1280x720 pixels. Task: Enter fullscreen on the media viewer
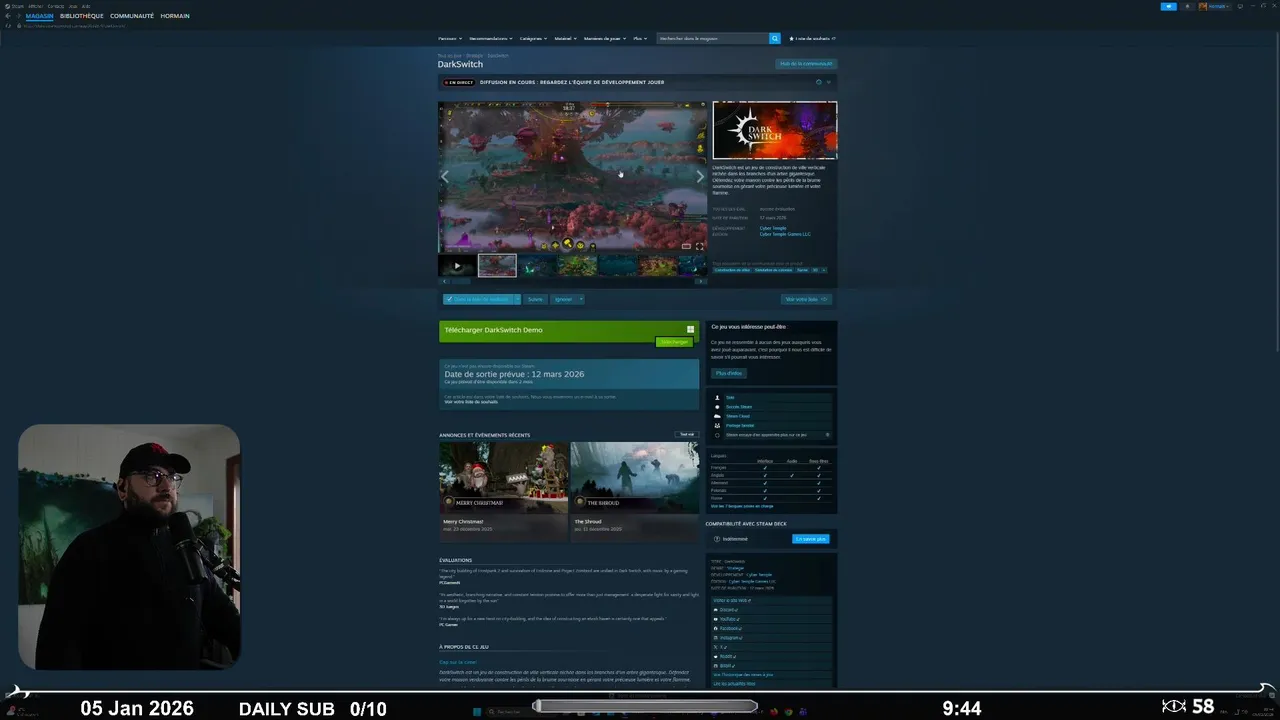tap(699, 246)
